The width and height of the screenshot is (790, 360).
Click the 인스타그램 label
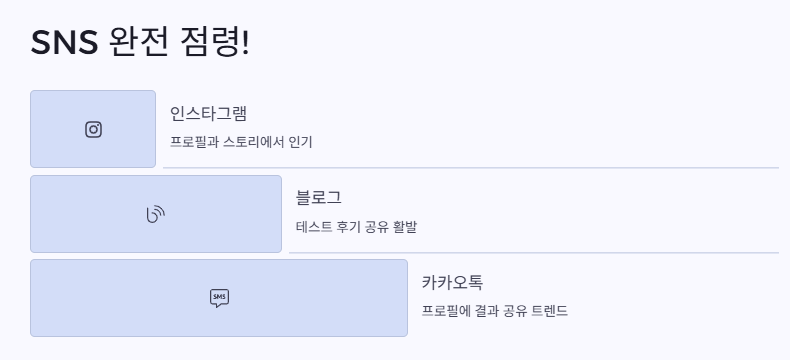[x=209, y=114]
